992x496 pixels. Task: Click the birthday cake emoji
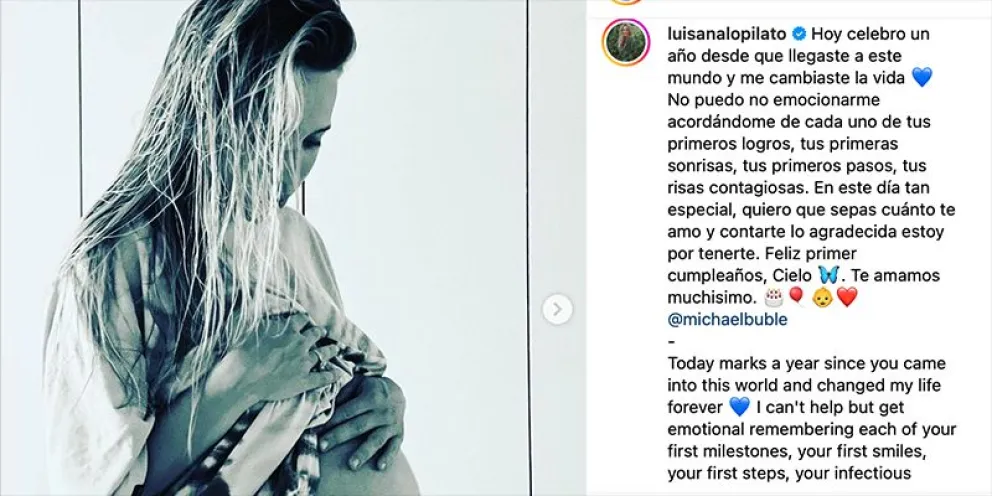coord(774,297)
